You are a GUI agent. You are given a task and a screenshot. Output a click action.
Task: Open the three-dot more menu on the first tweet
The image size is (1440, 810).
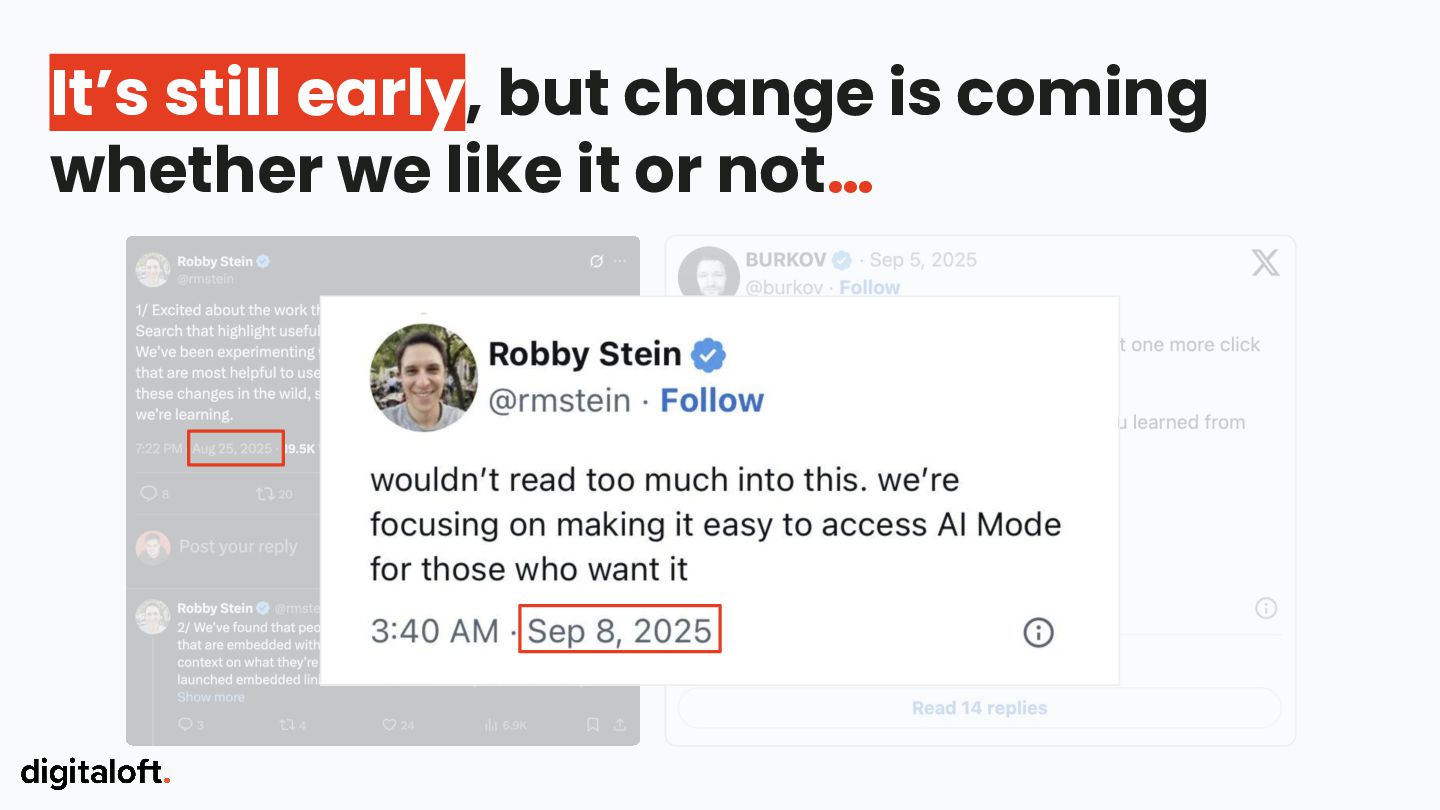click(620, 261)
